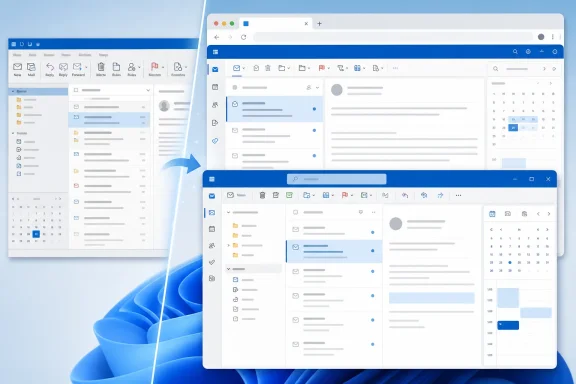Click the New mail envelope in classic ribbon

pos(17,67)
